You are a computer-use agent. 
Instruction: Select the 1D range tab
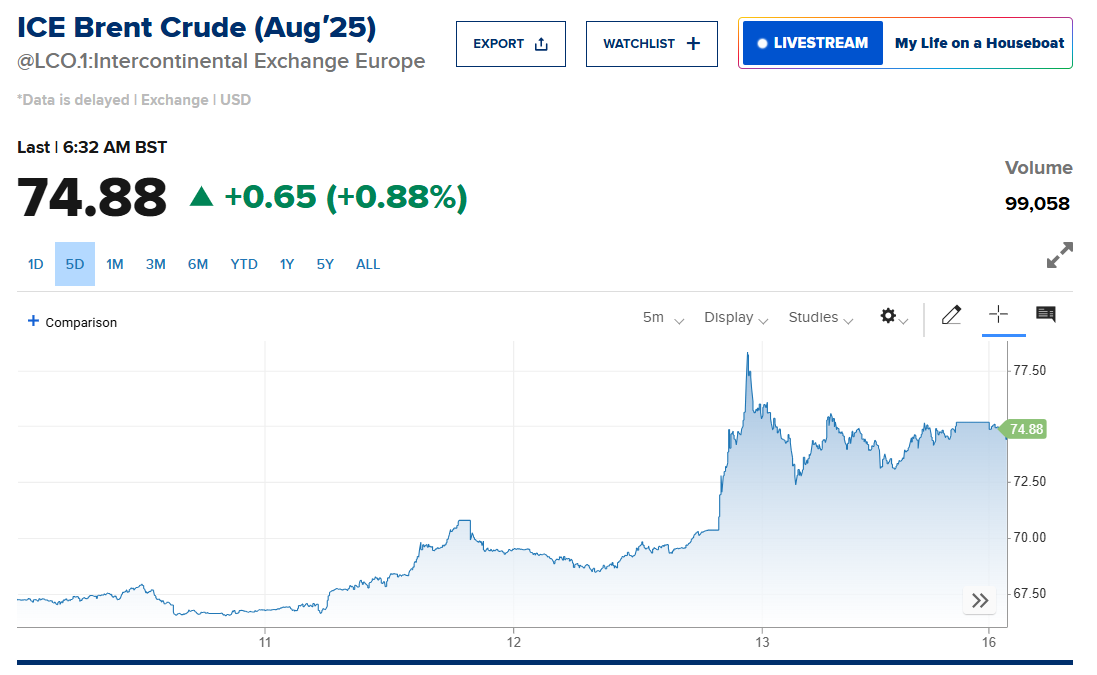(36, 264)
